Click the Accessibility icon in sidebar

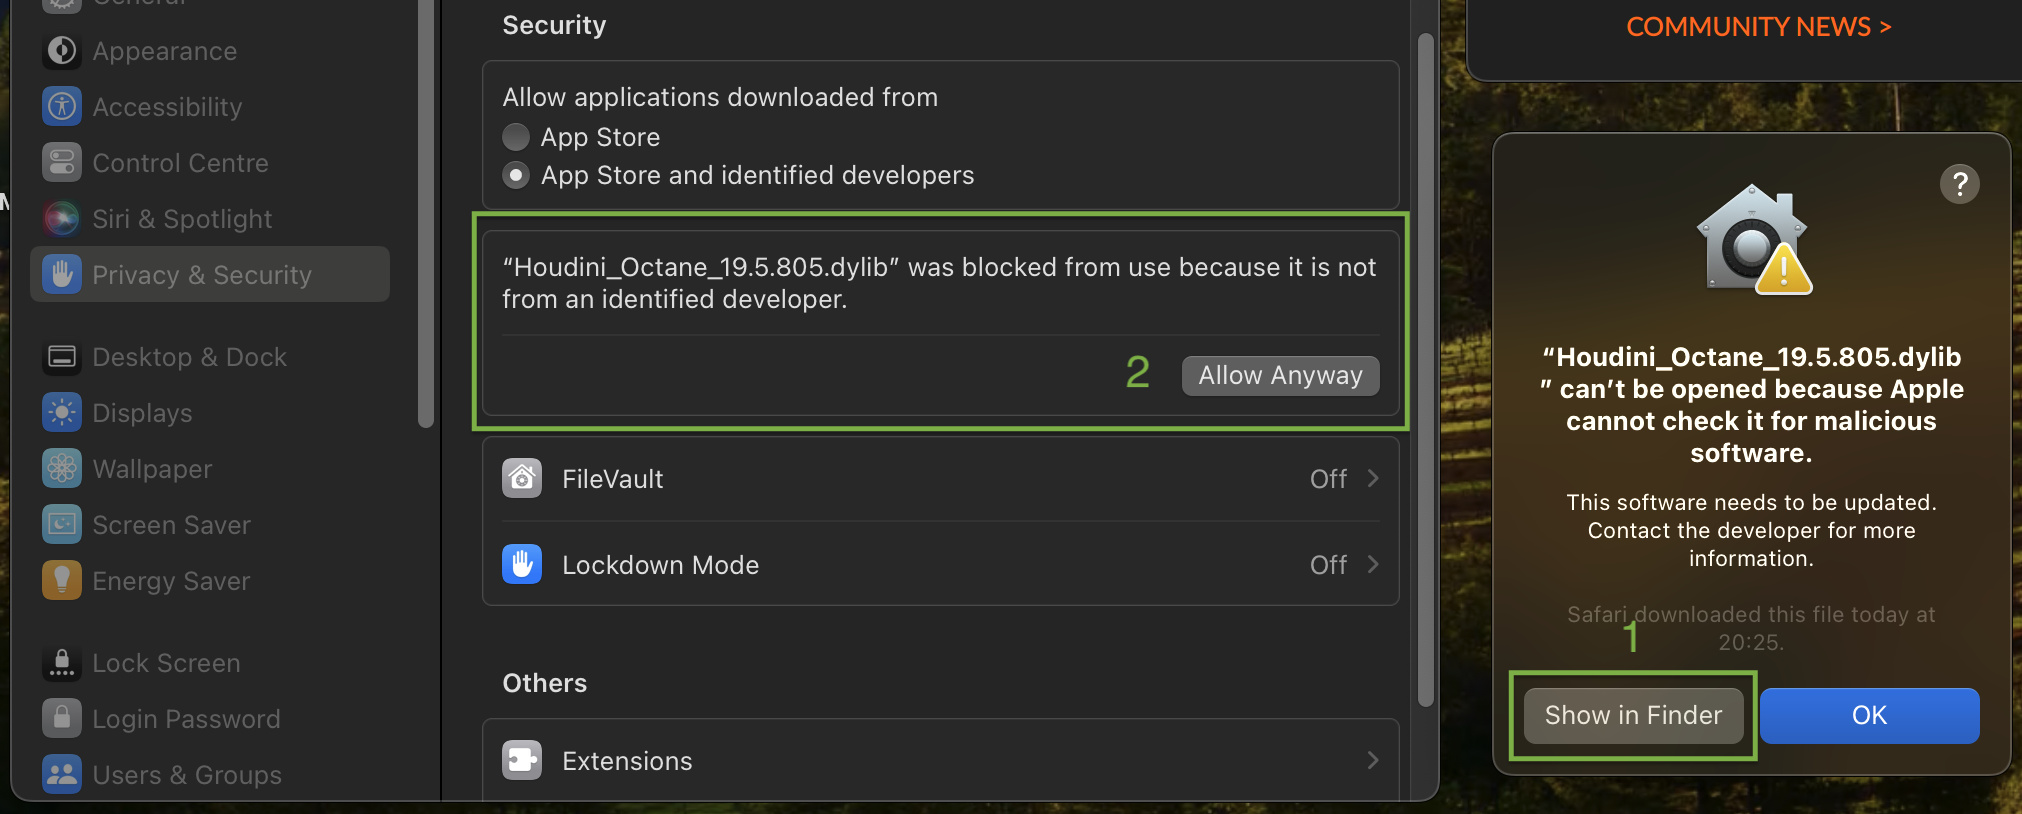62,107
